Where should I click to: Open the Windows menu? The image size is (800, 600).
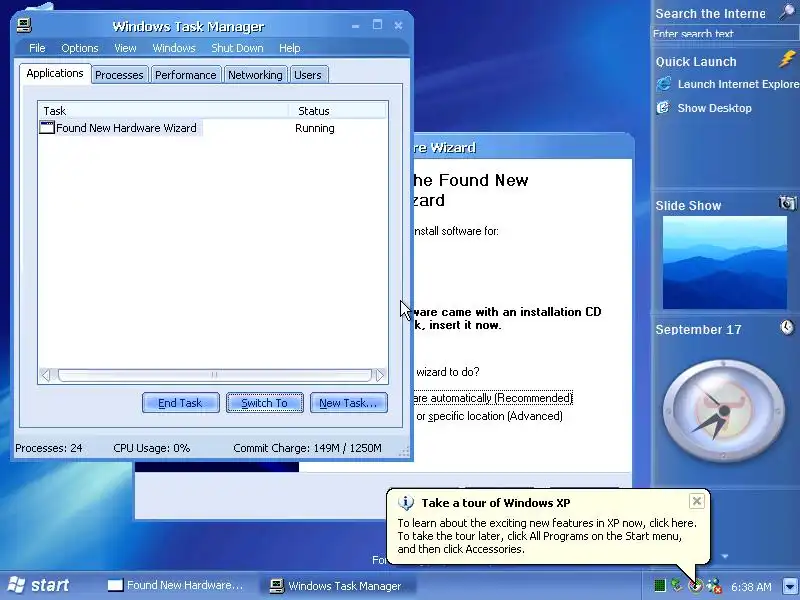tap(174, 48)
